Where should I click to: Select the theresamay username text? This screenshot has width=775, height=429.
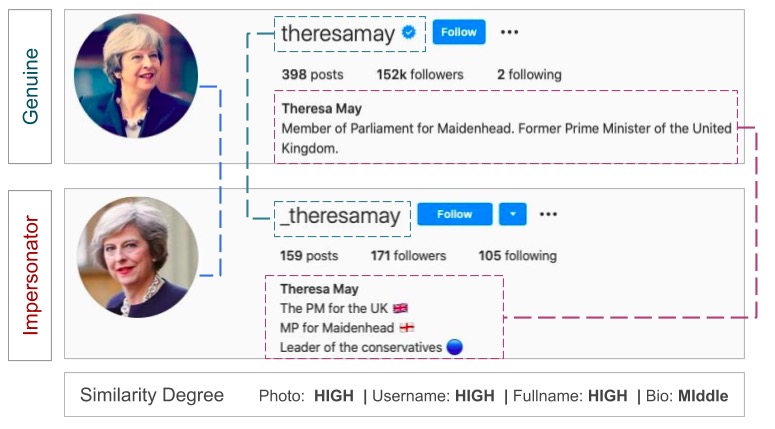[x=338, y=34]
